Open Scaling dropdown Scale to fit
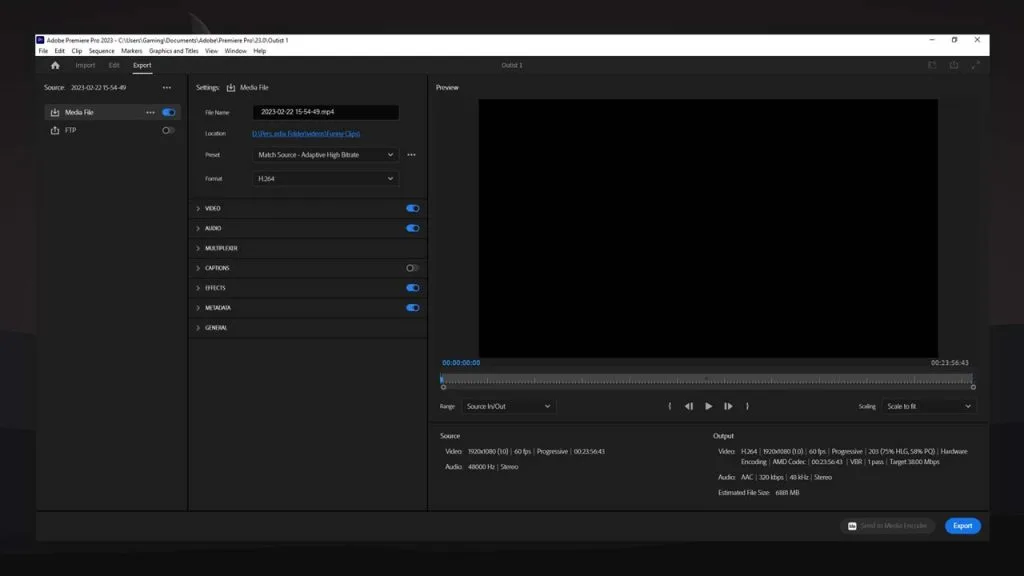Screen dimensions: 1024x576 click(928, 406)
